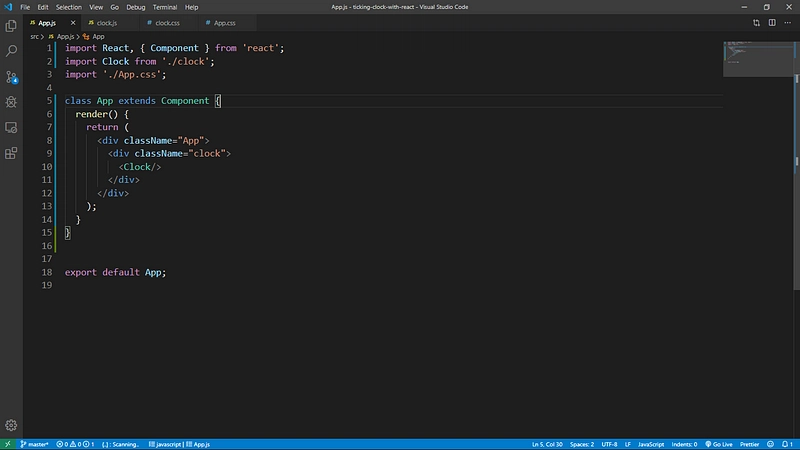This screenshot has height=450, width=800.
Task: Click line number 18 in the gutter
Action: (47, 272)
